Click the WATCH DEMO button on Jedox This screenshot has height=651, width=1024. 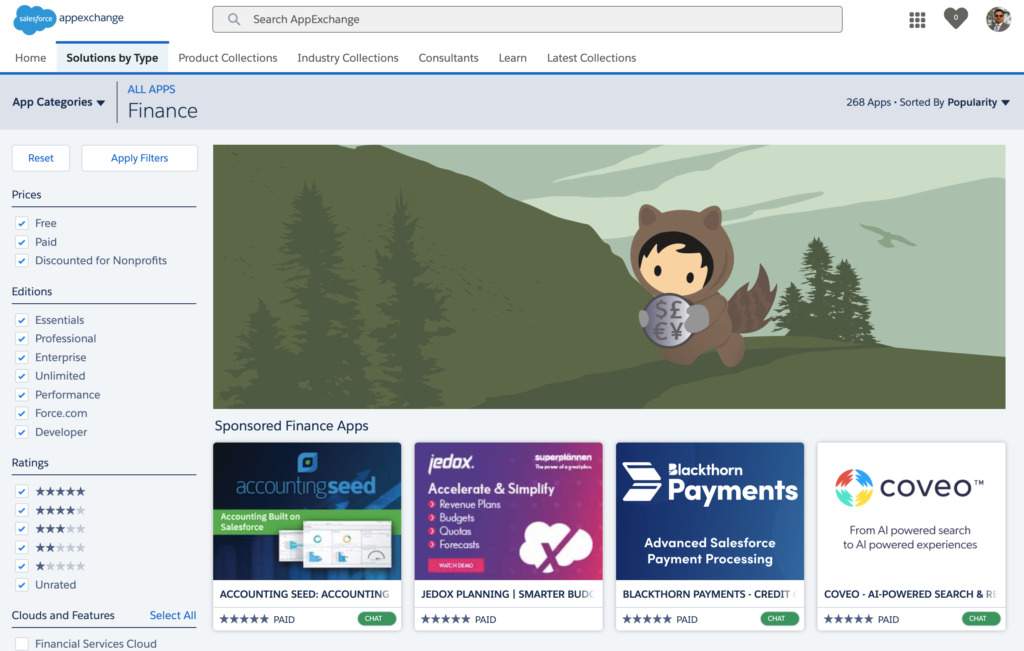click(x=456, y=565)
